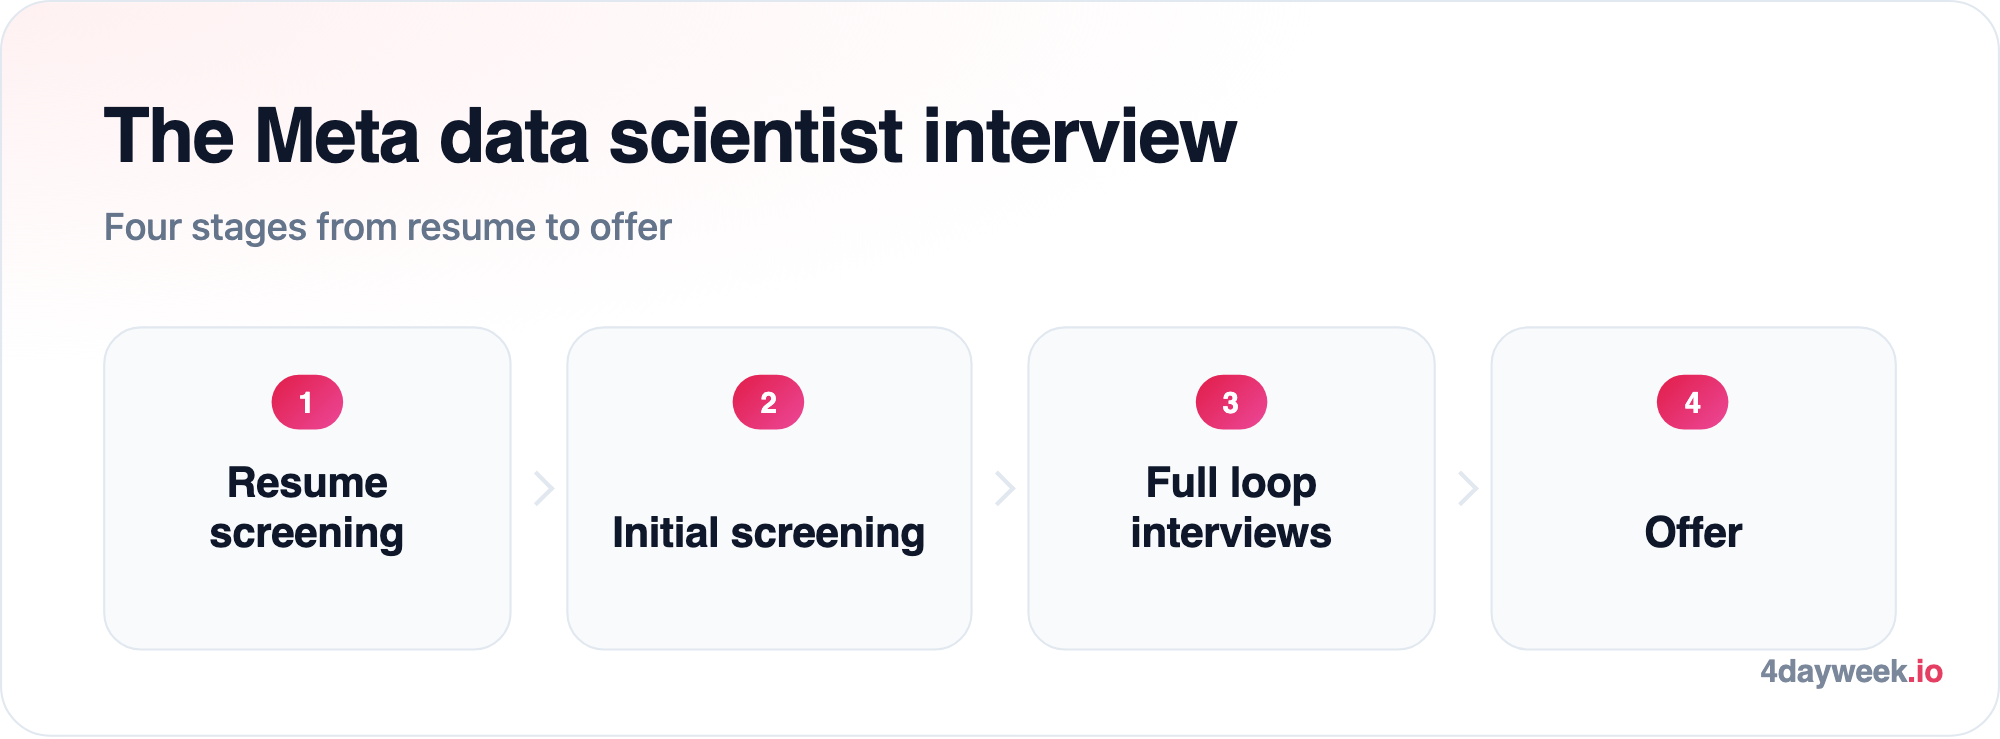Click the number 4 step badge
The width and height of the screenshot is (2000, 739).
click(1692, 402)
